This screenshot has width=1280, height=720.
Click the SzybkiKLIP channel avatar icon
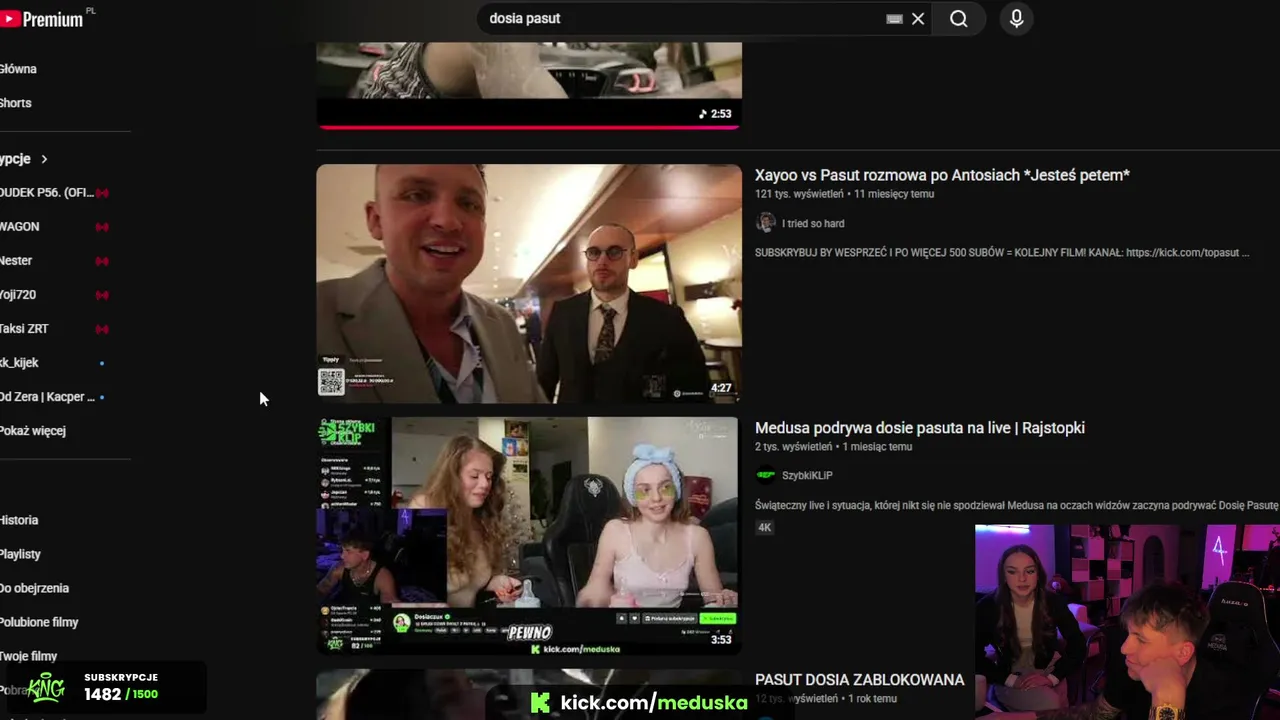(x=766, y=475)
